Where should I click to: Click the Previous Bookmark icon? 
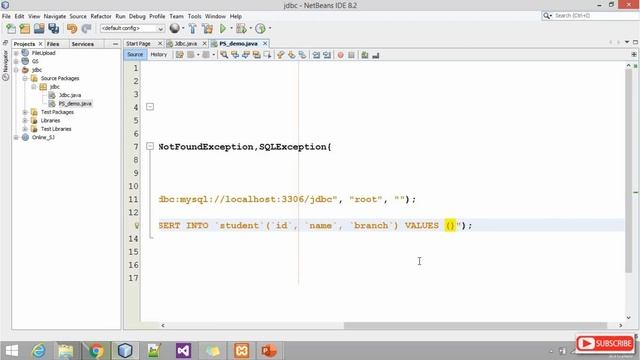tap(280, 55)
